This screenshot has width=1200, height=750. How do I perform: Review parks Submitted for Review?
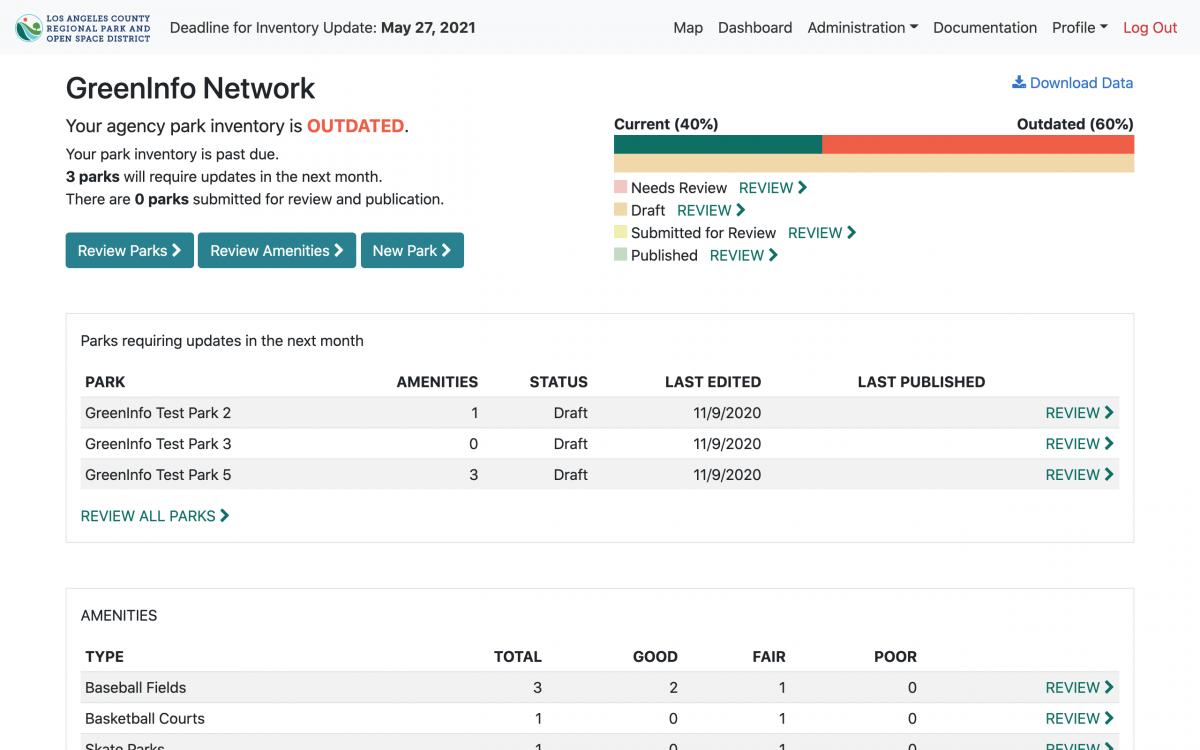coord(822,233)
